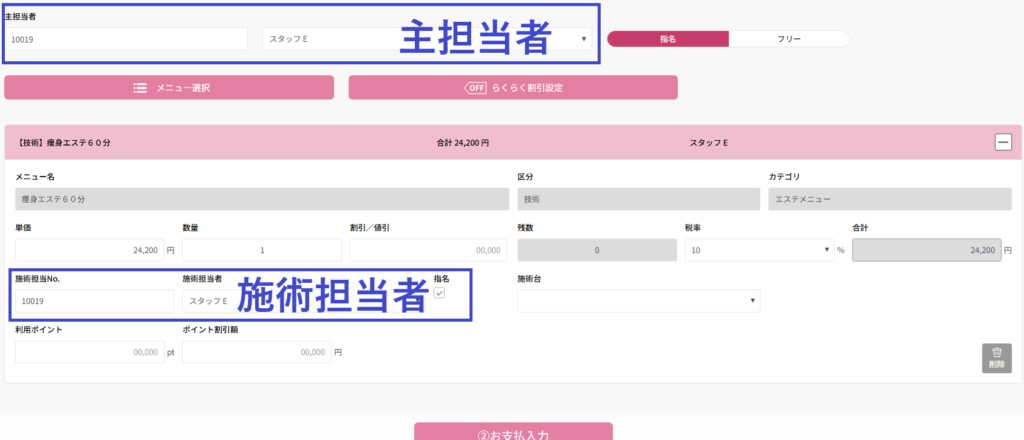Open the 税率 dropdown

(x=760, y=250)
